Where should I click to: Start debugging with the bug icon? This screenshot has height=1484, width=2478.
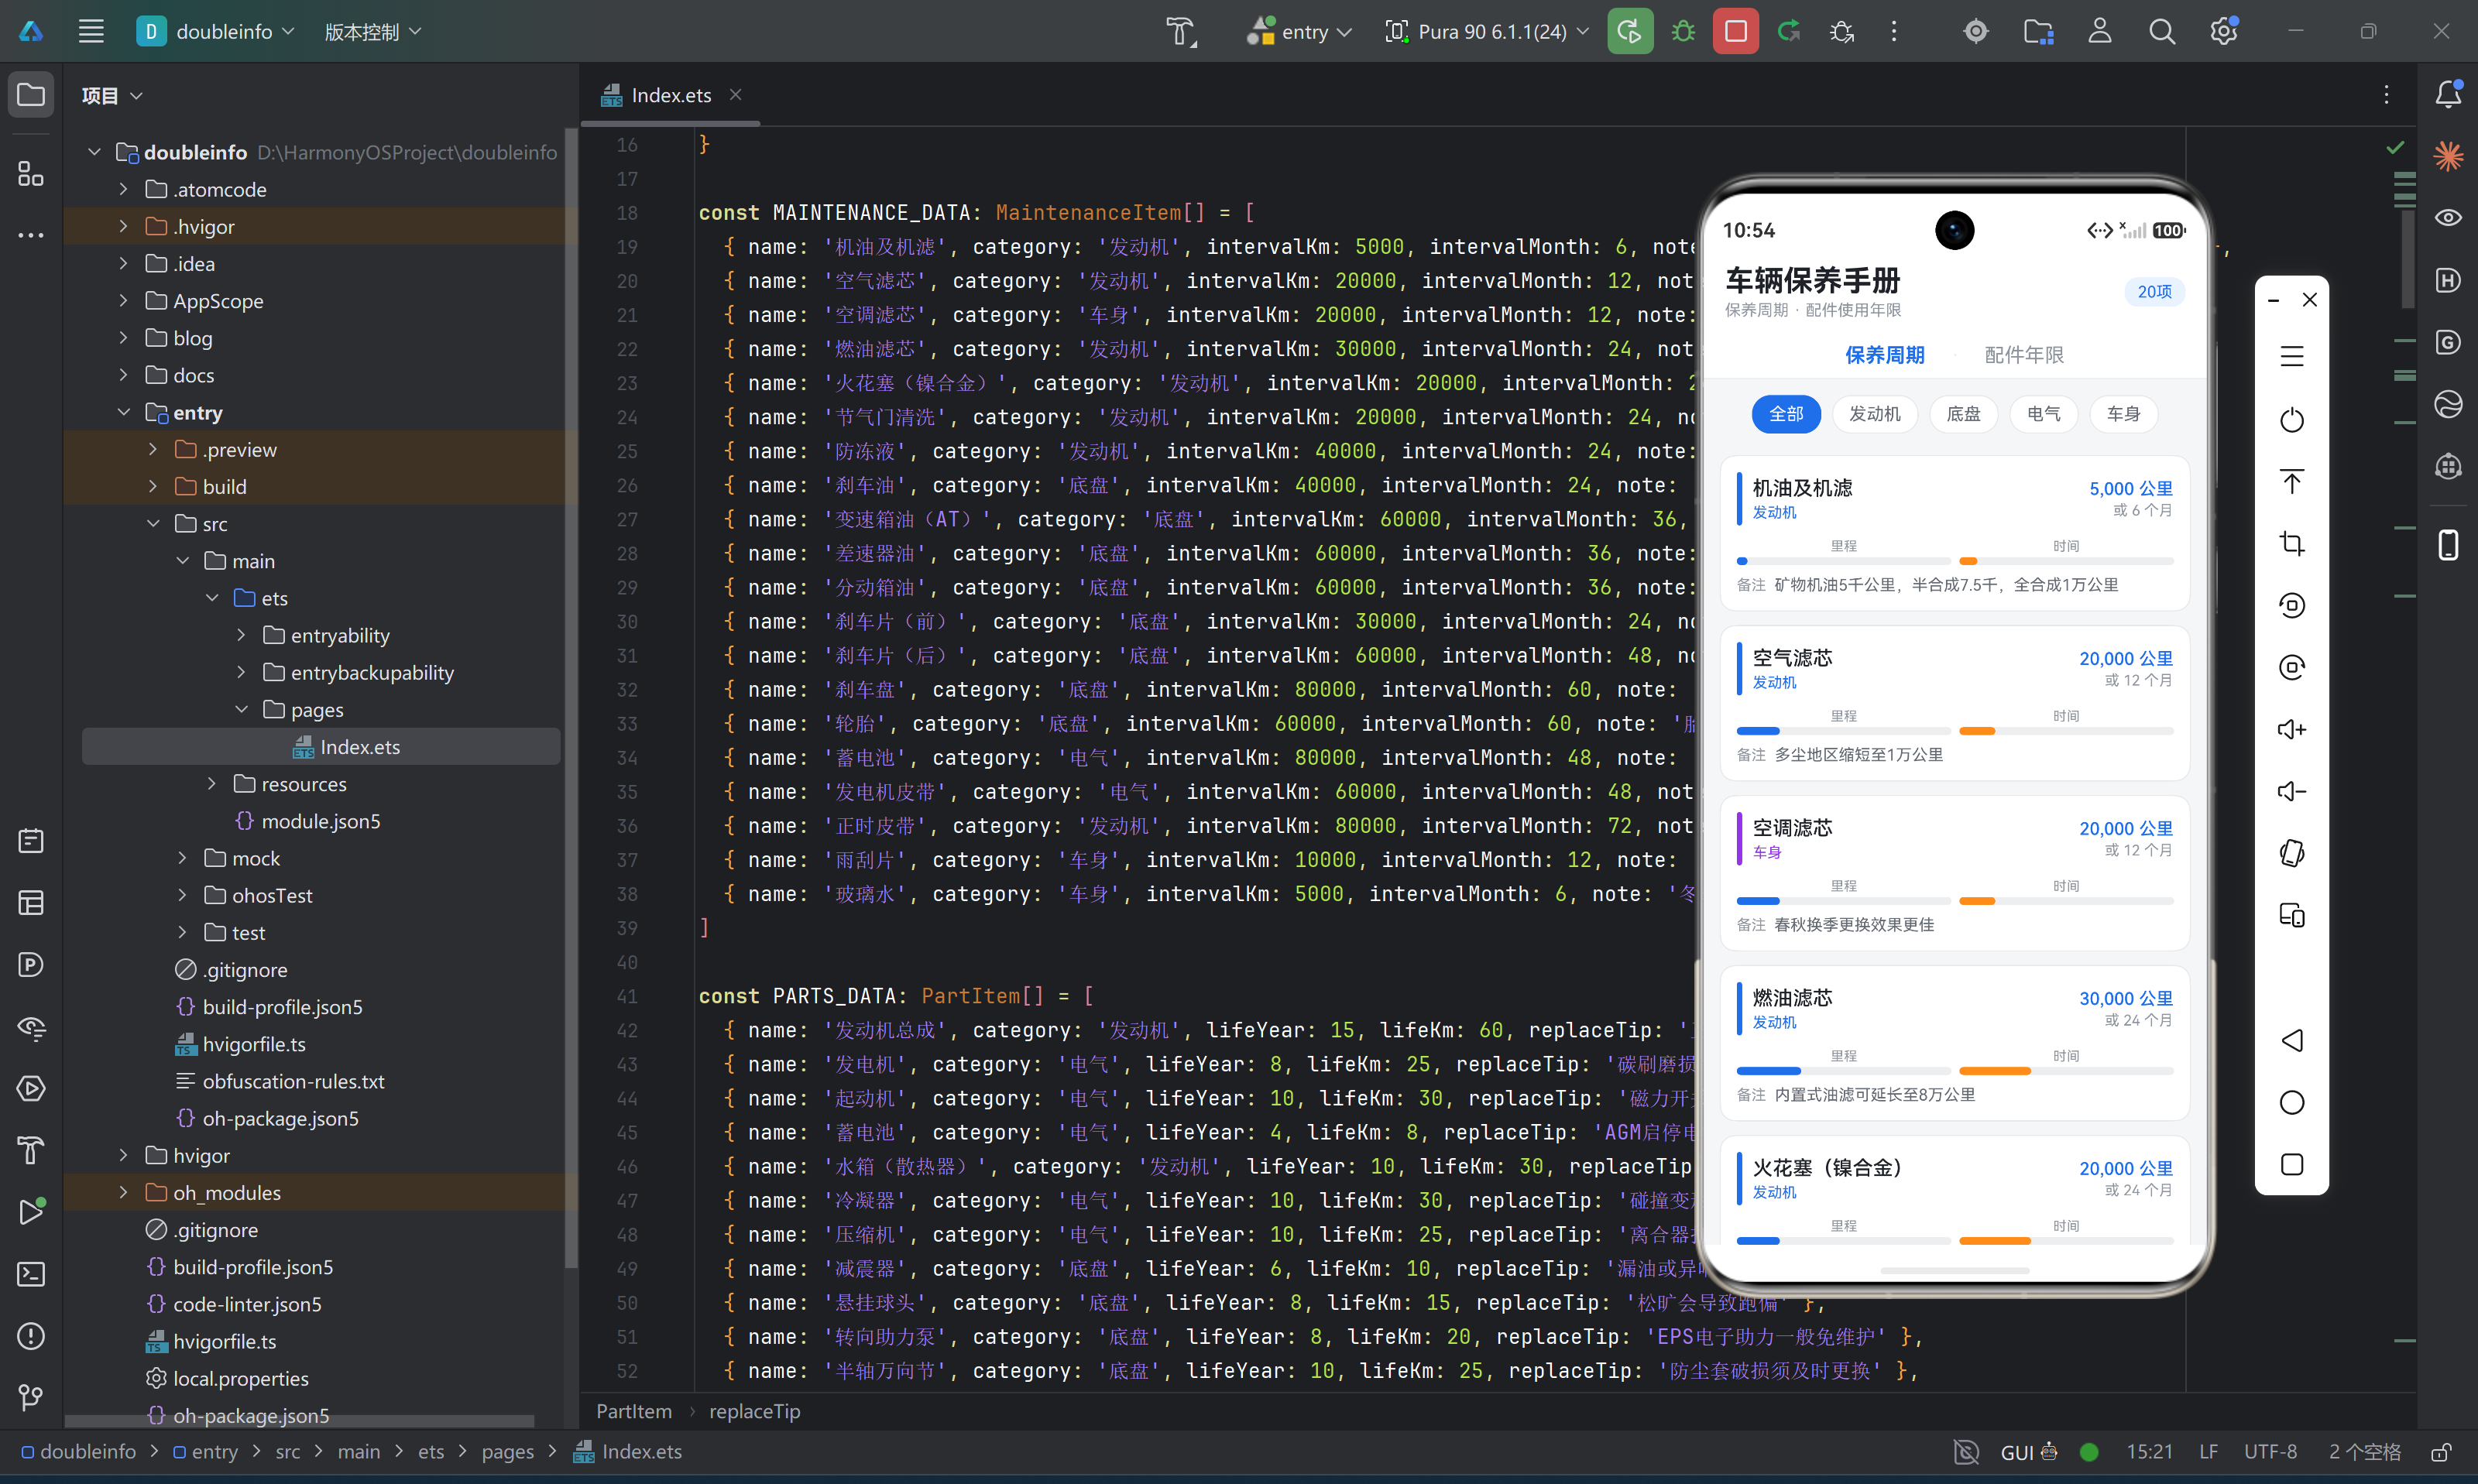point(1683,31)
